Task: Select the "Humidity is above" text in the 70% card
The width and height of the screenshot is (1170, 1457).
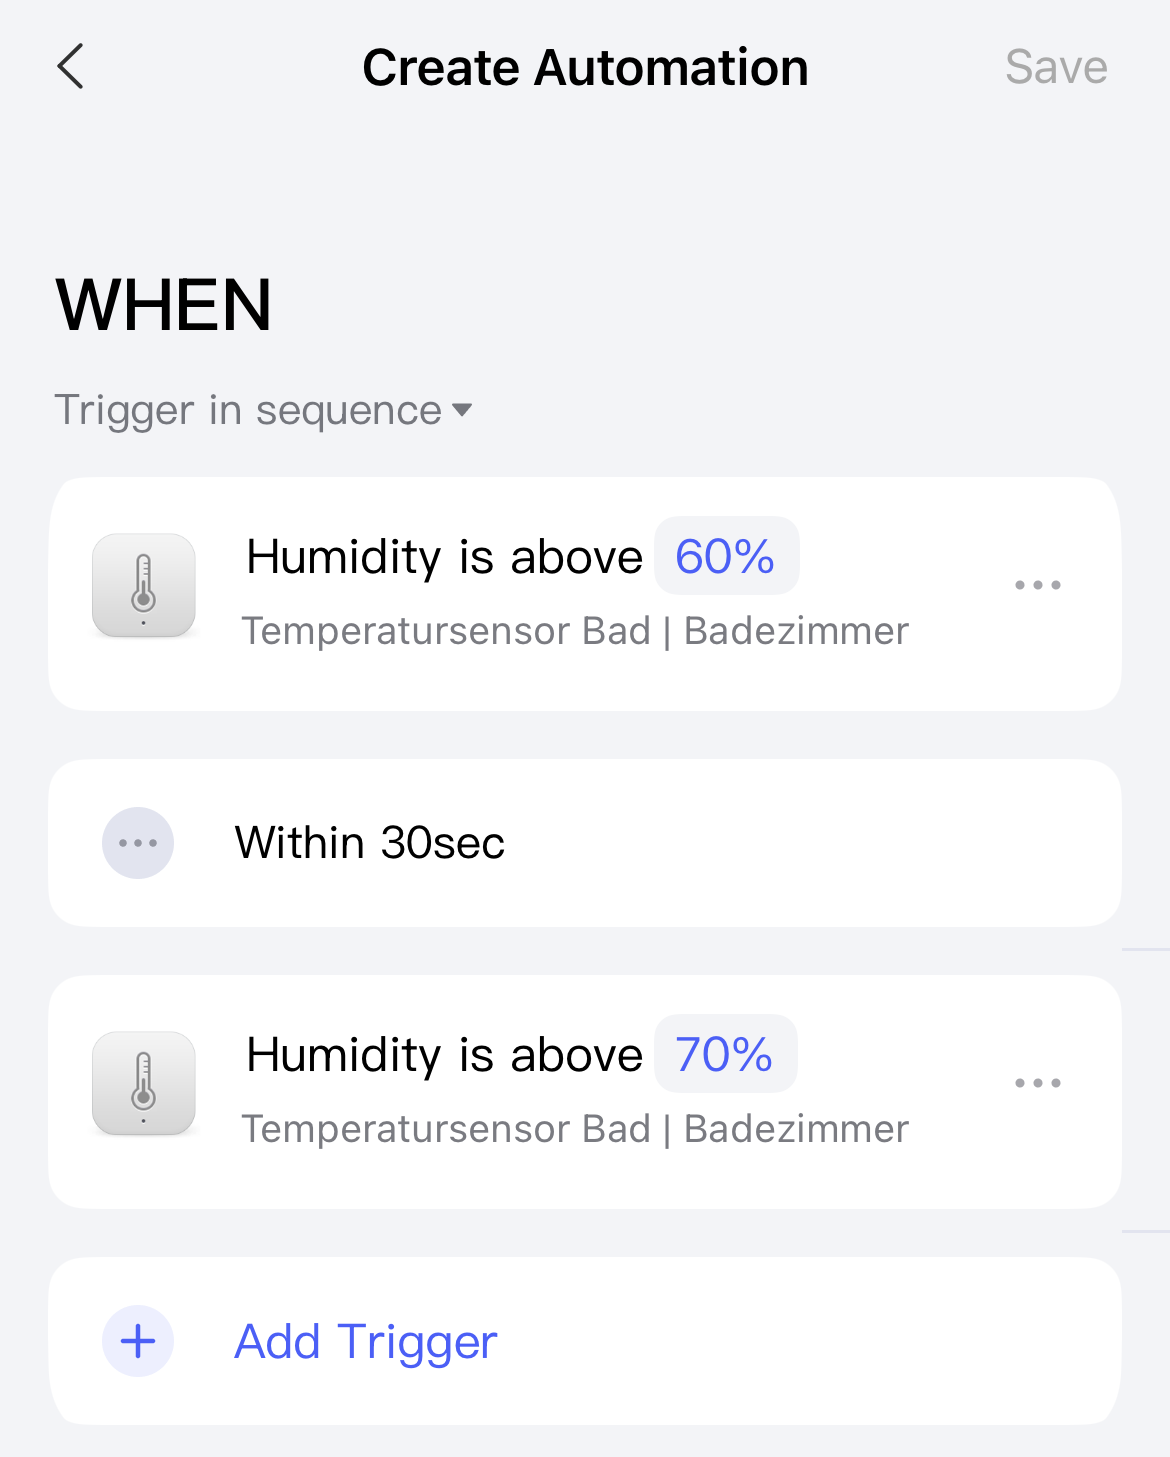Action: (444, 1055)
